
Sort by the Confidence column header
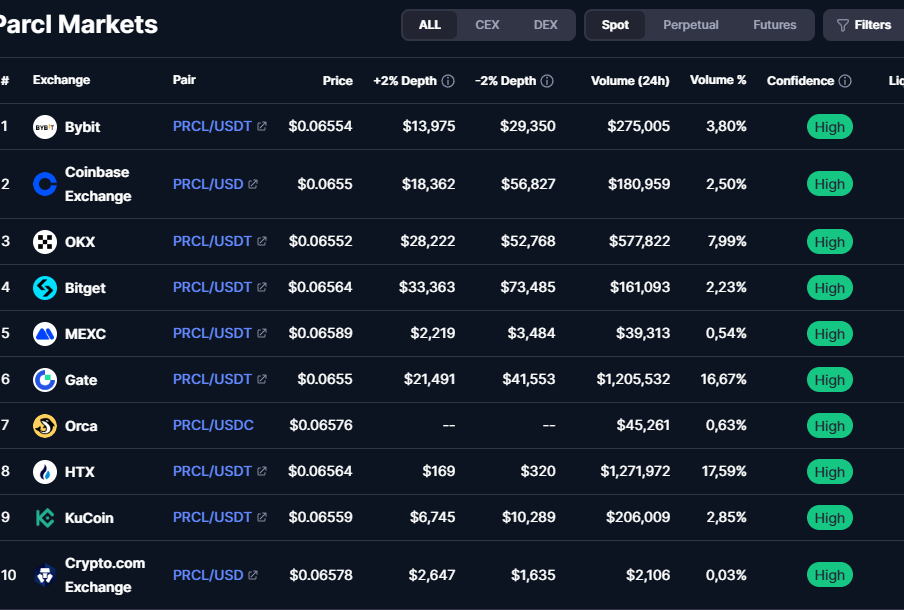pos(800,81)
